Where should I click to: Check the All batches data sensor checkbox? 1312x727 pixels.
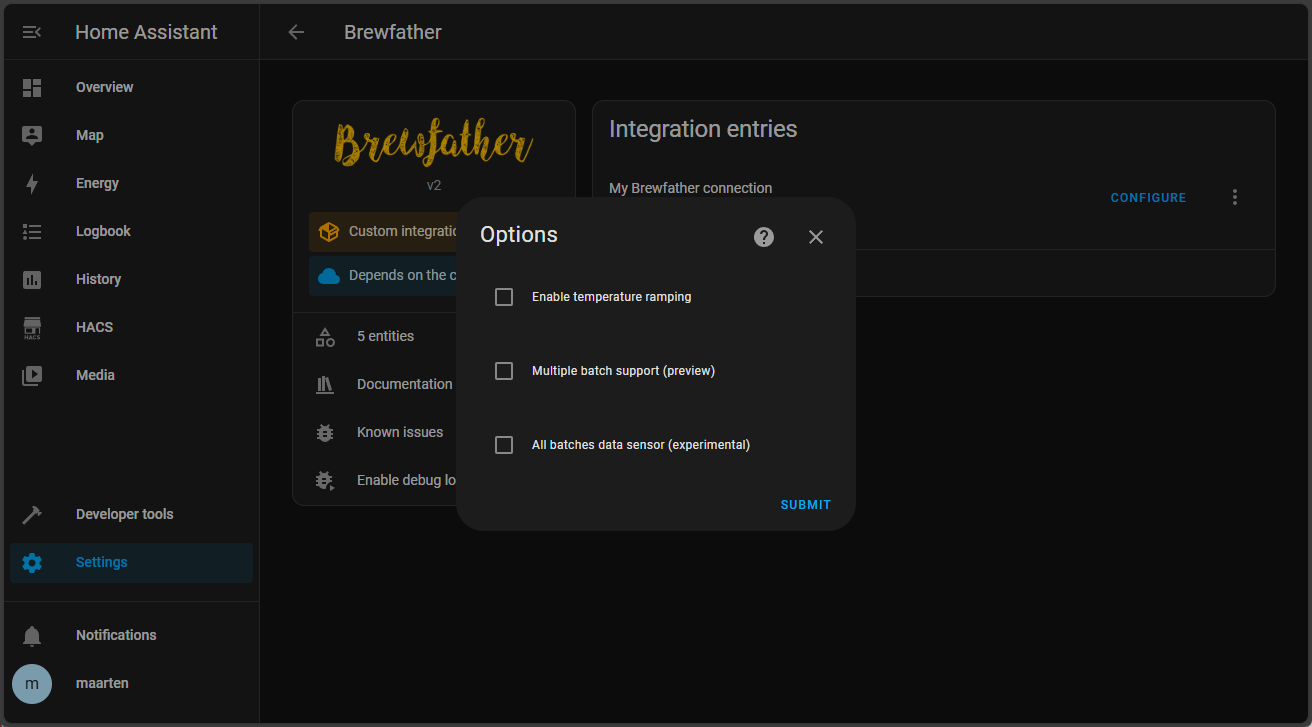pyautogui.click(x=504, y=445)
